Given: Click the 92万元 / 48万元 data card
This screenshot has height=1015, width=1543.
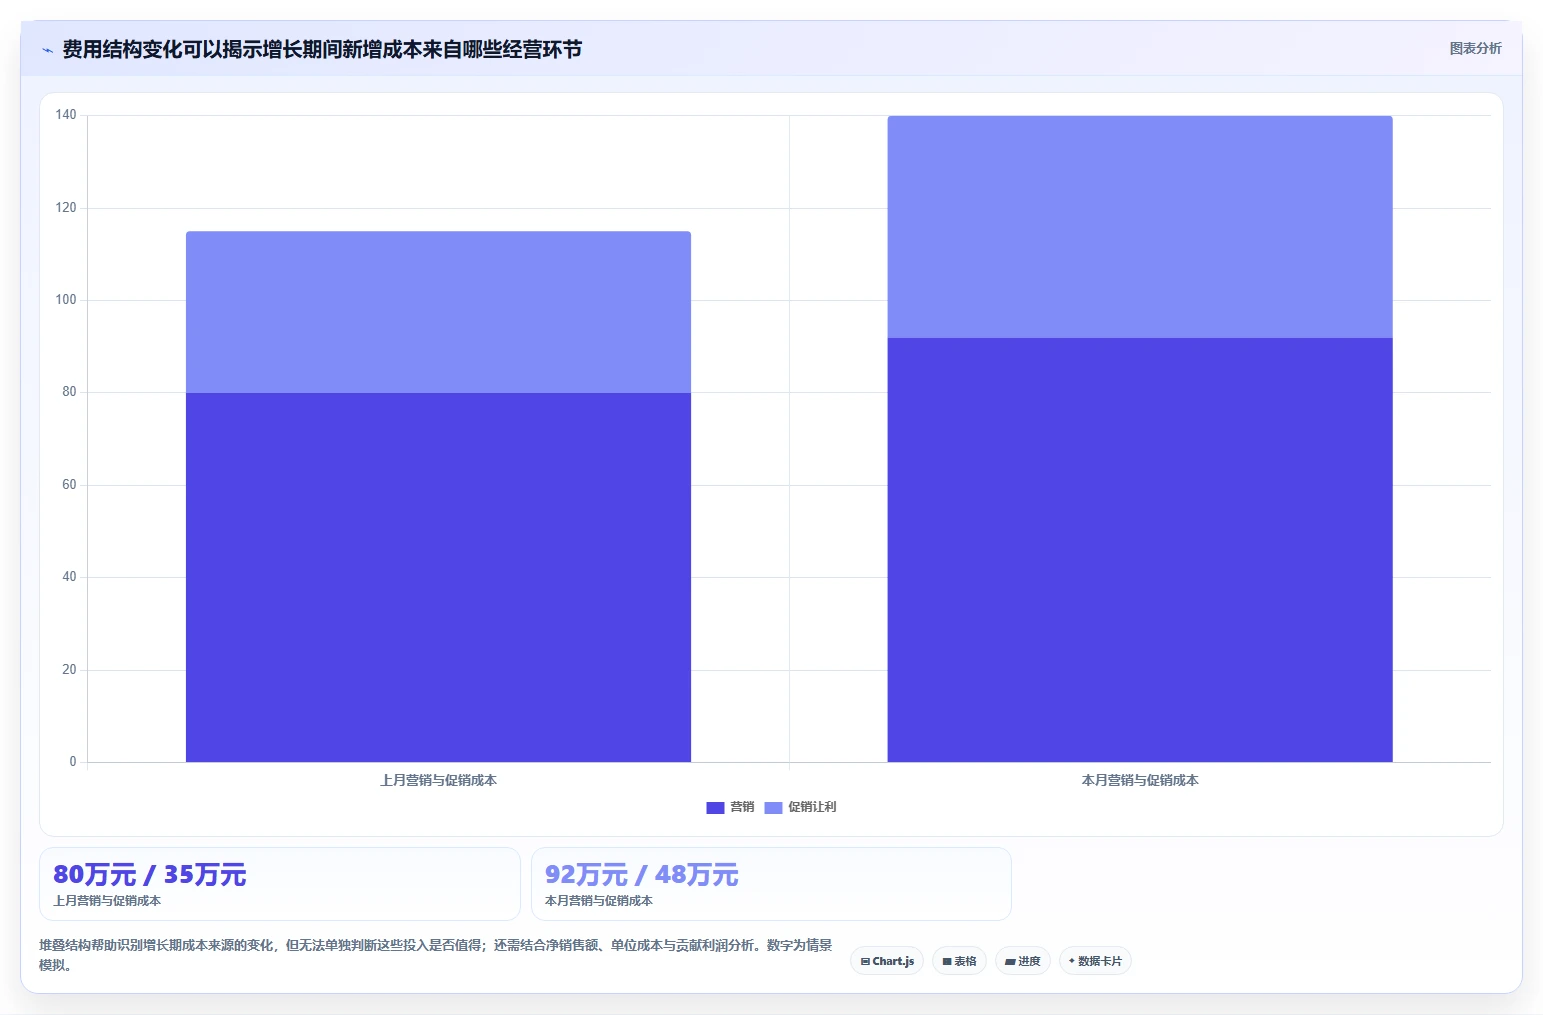Looking at the screenshot, I should point(771,884).
